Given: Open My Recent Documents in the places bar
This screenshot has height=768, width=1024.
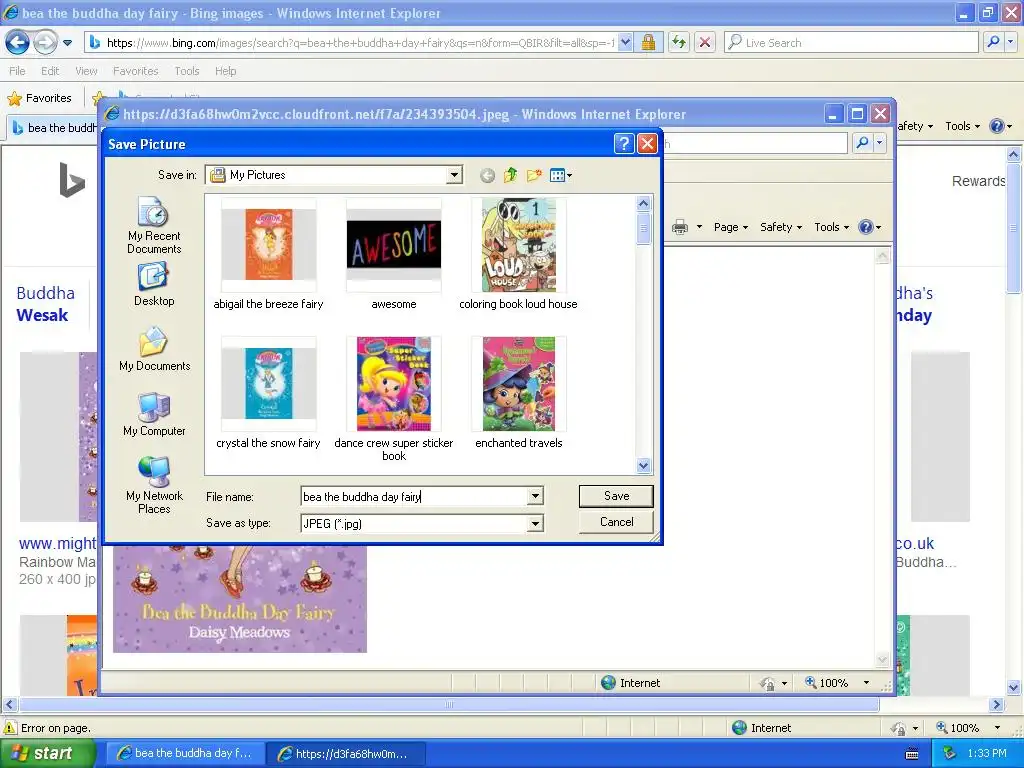Looking at the screenshot, I should pyautogui.click(x=154, y=225).
